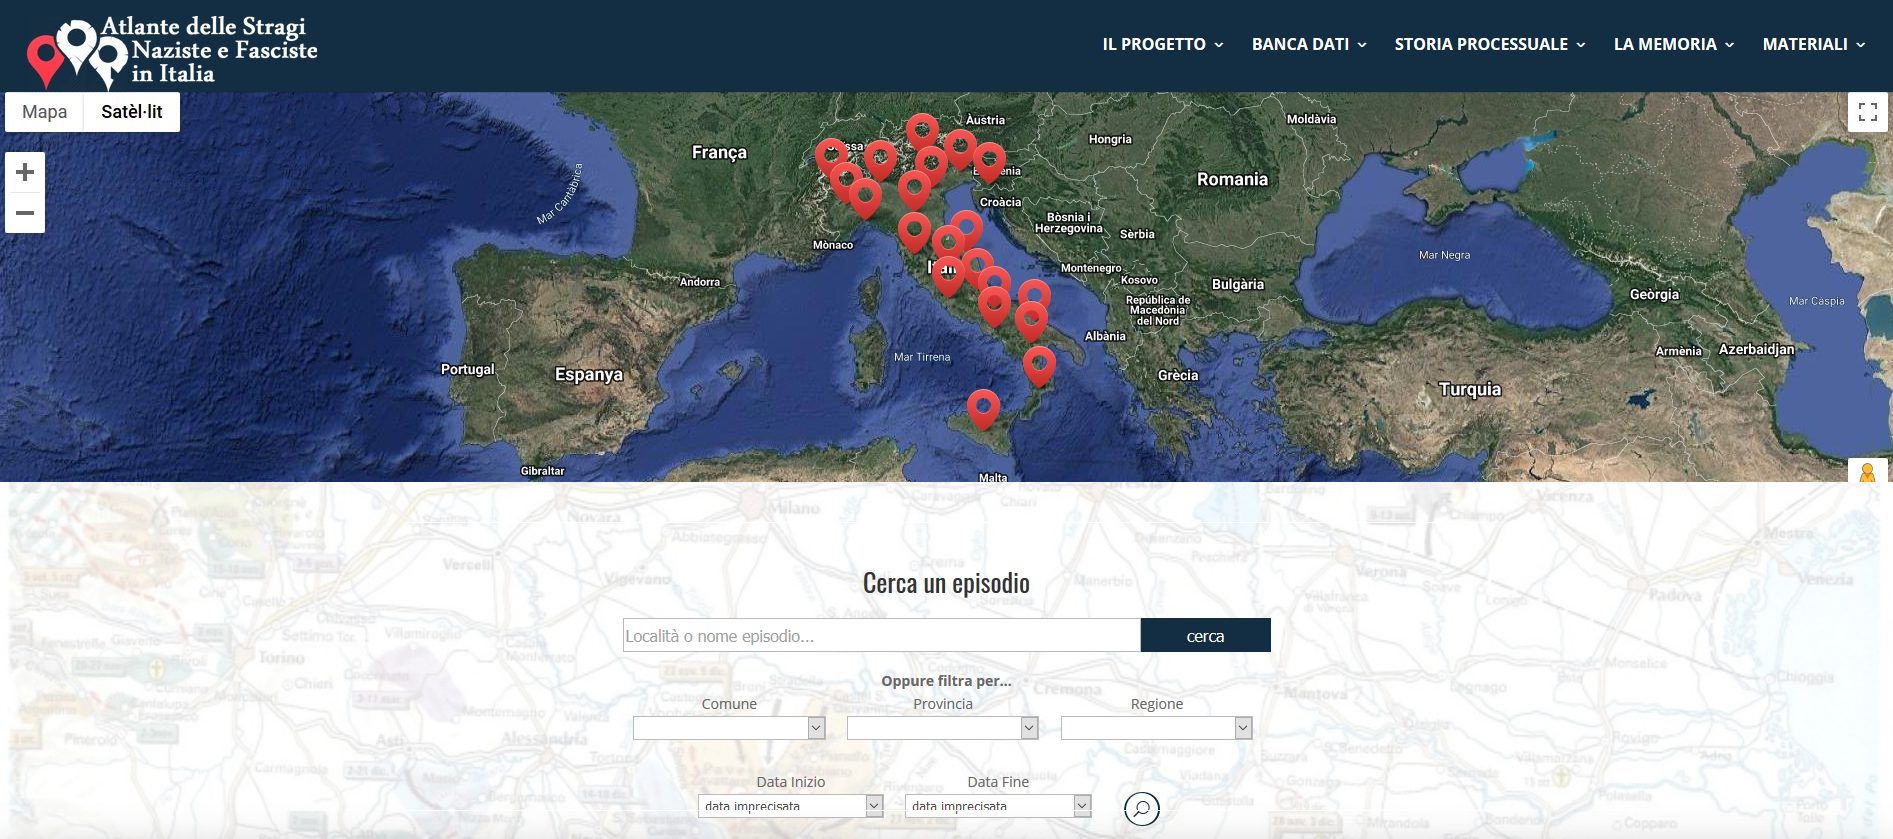Click the Moldàvia label on map

click(1311, 118)
